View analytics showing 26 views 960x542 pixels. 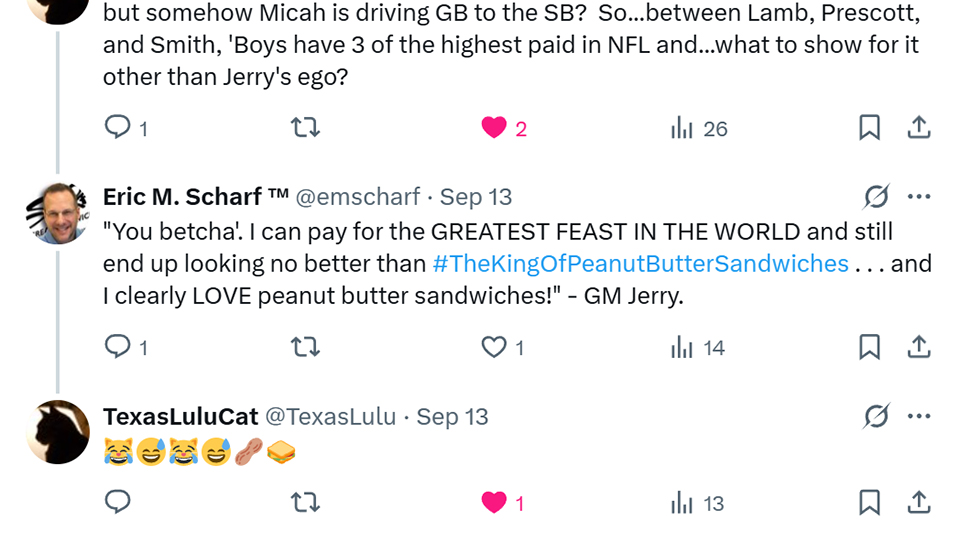699,128
